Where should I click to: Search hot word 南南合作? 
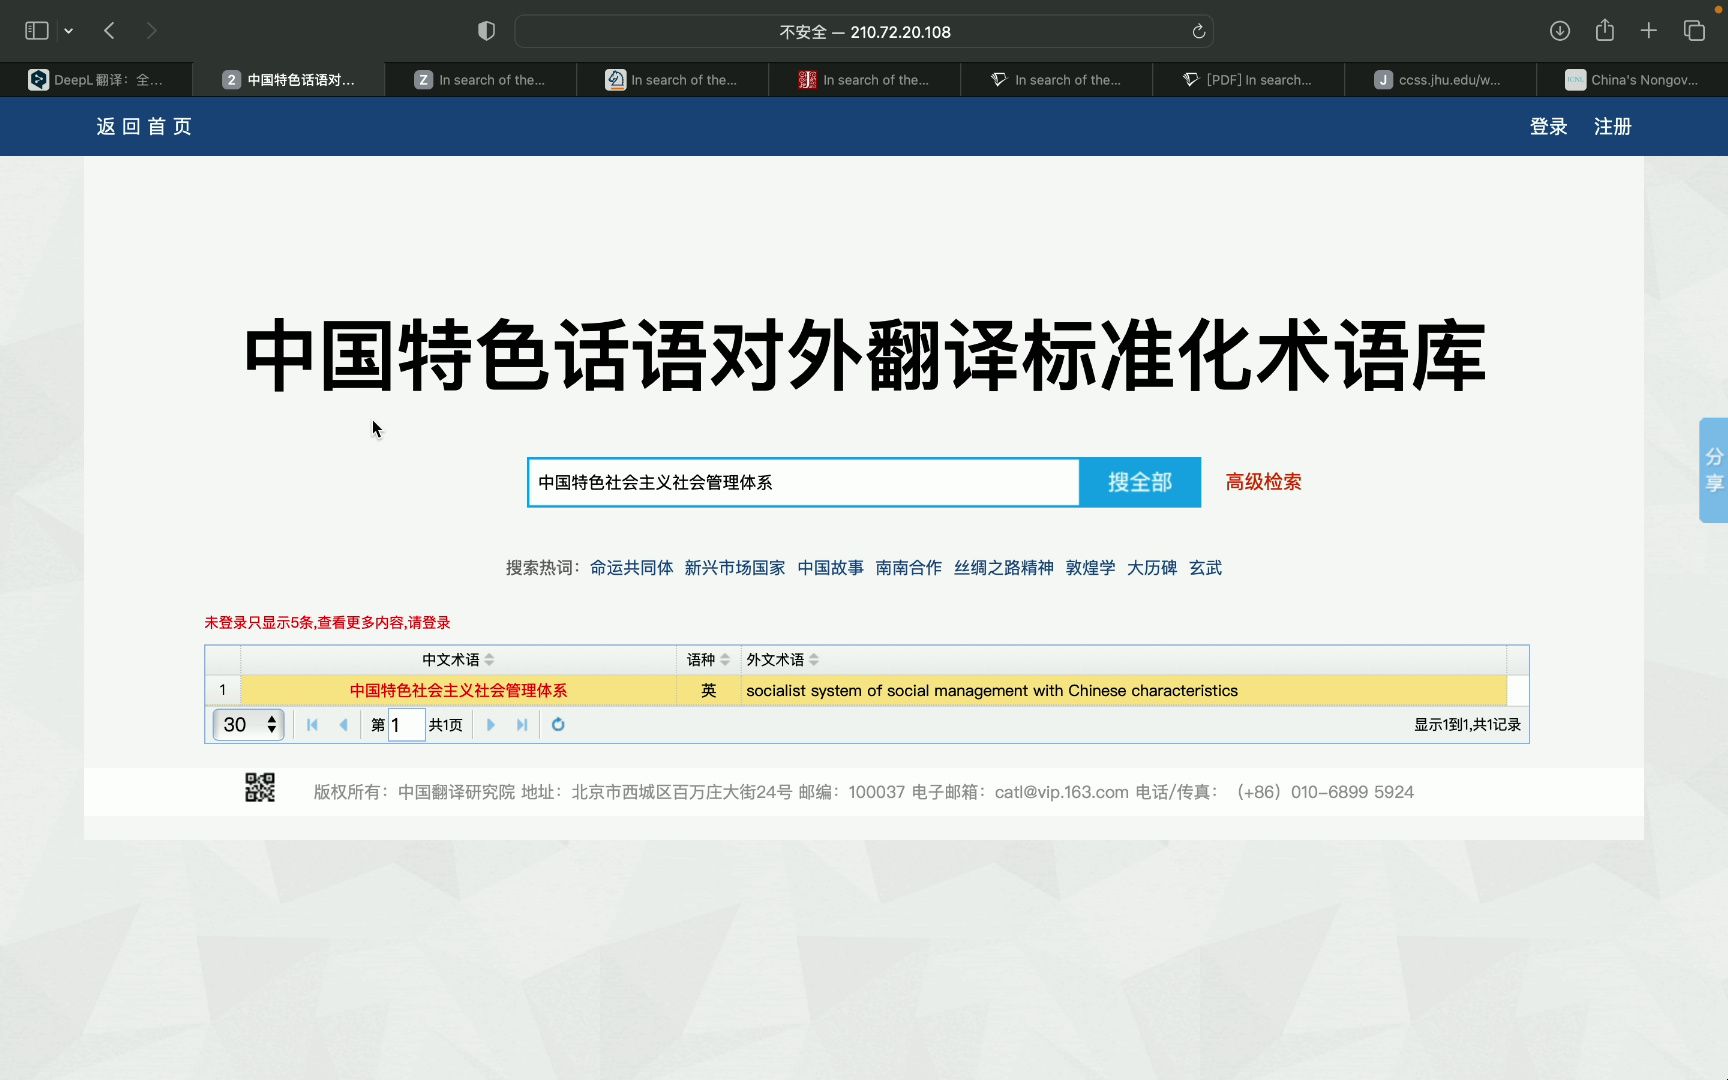point(908,568)
